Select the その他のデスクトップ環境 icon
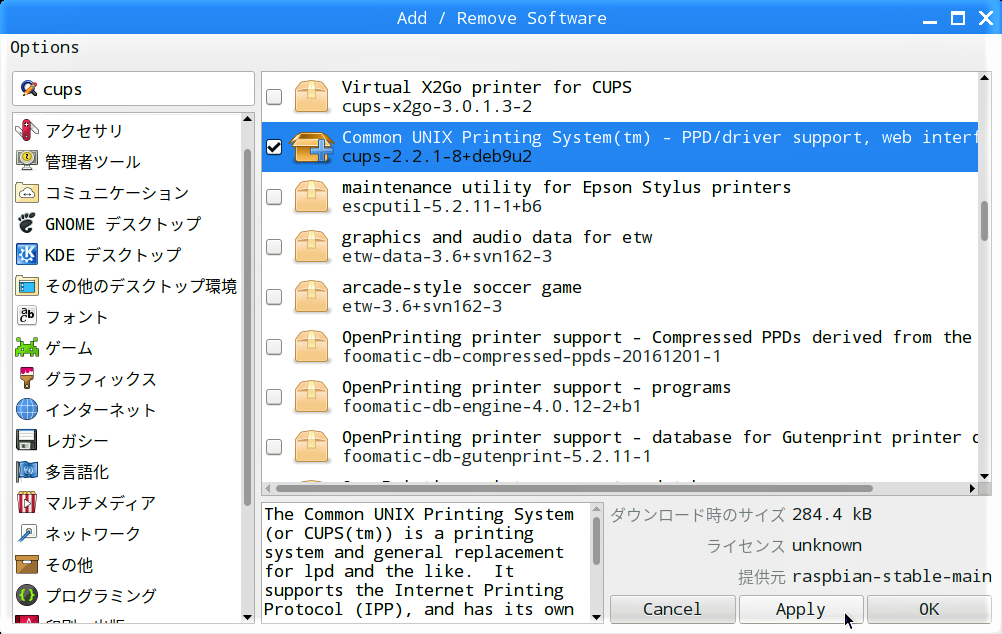 point(27,285)
